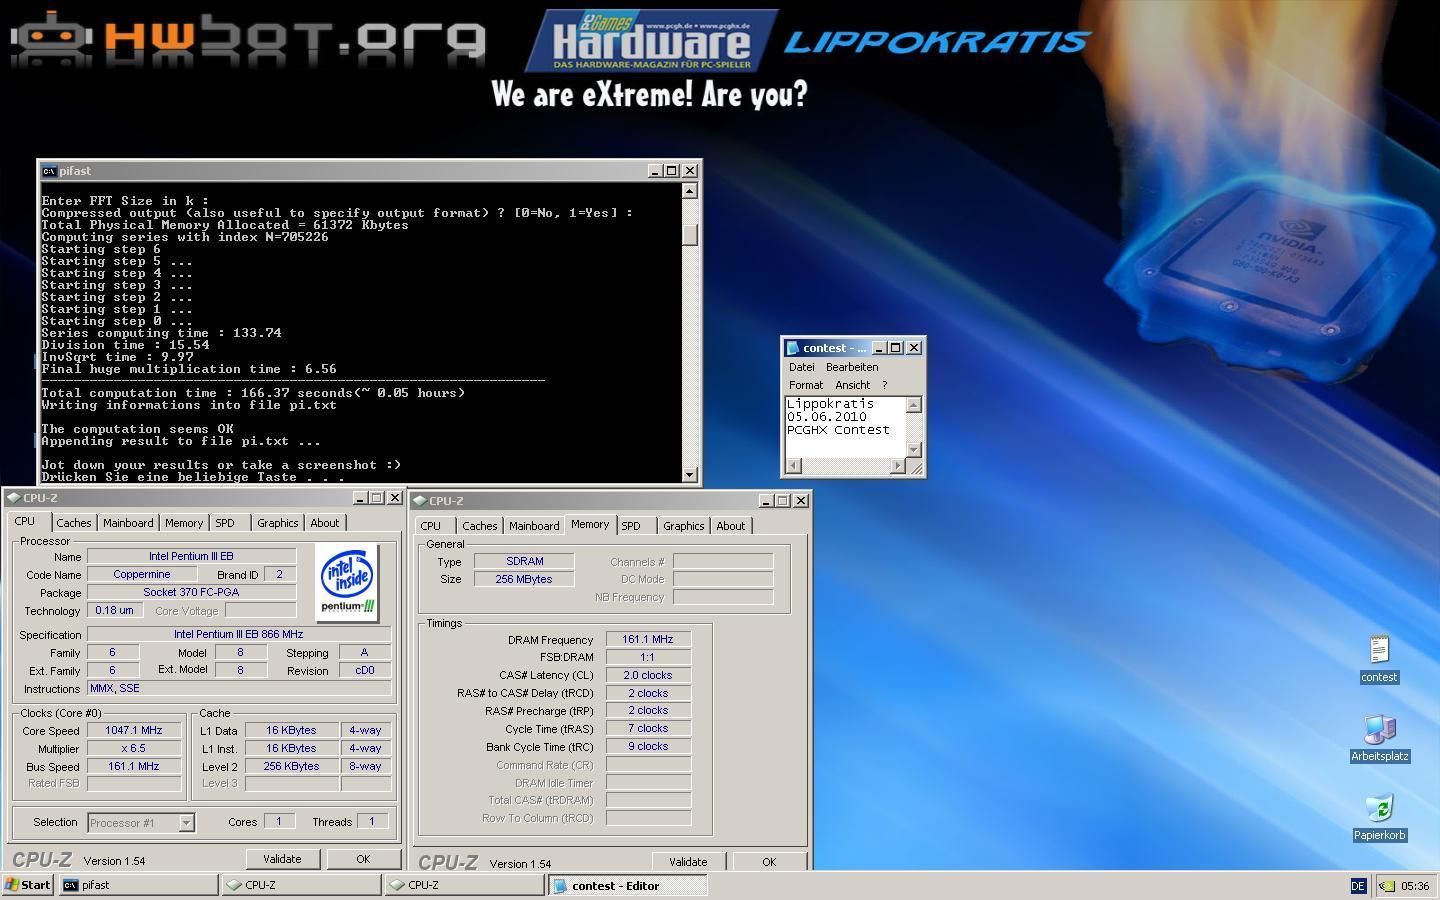Click the Multiplier x 6.5 value
Image resolution: width=1440 pixels, height=900 pixels.
(134, 748)
